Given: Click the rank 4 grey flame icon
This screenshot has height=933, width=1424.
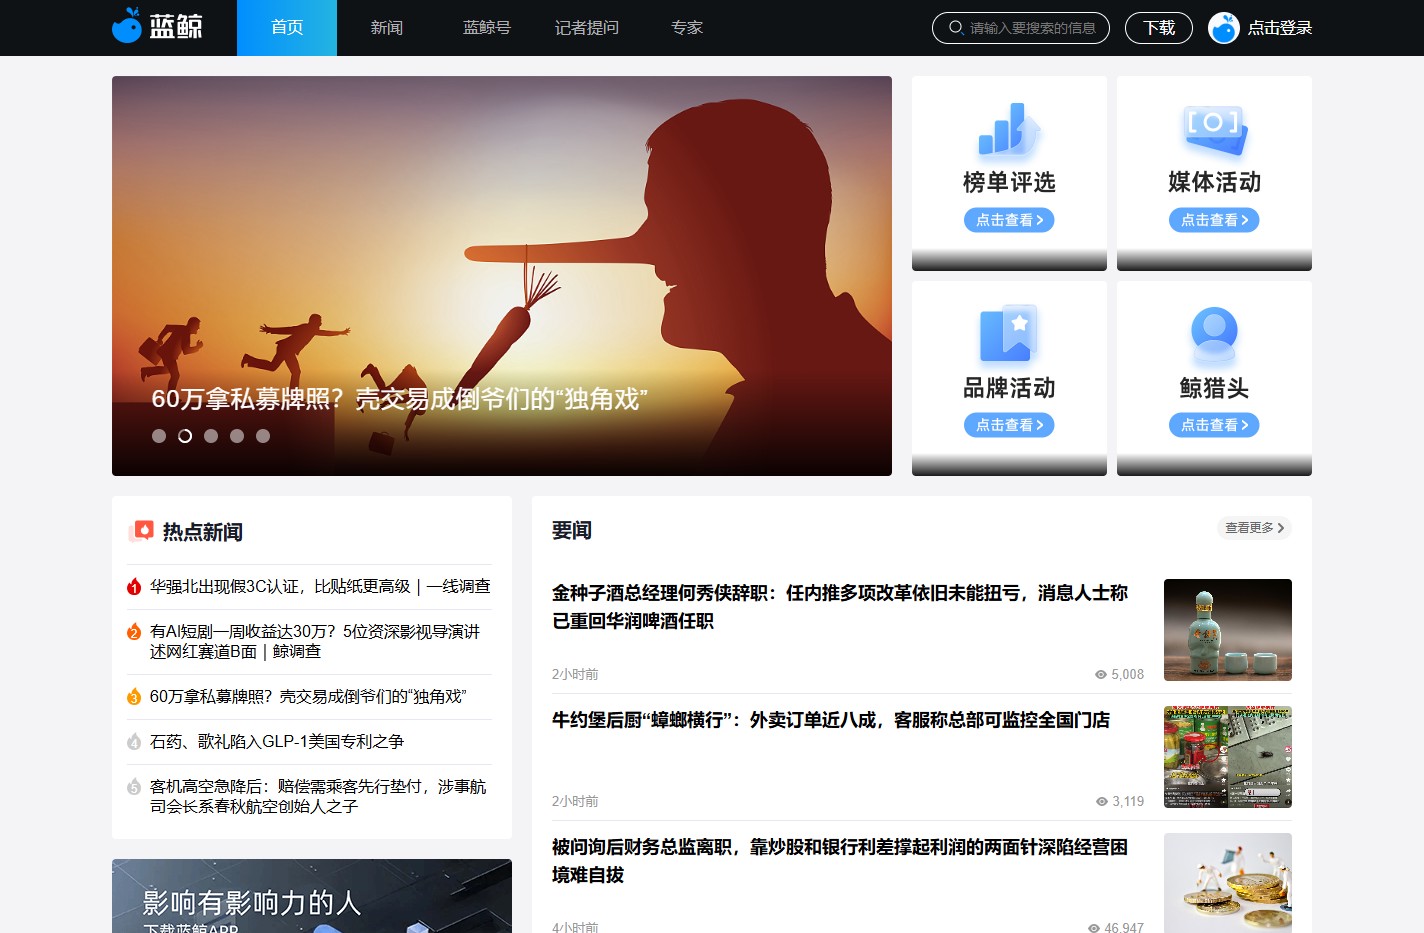Looking at the screenshot, I should click(134, 742).
